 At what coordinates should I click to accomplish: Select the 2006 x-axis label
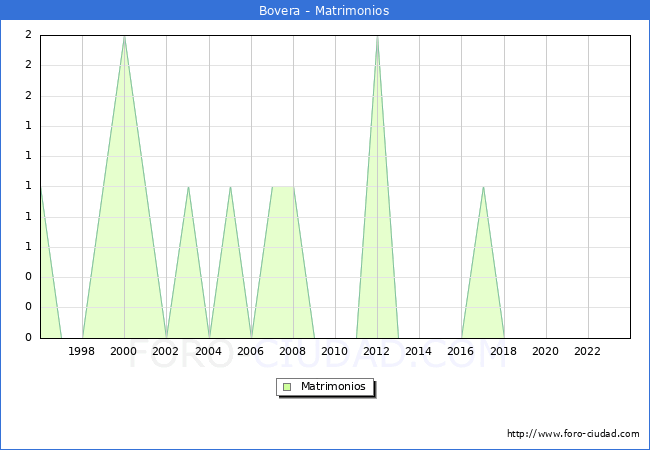pyautogui.click(x=250, y=351)
